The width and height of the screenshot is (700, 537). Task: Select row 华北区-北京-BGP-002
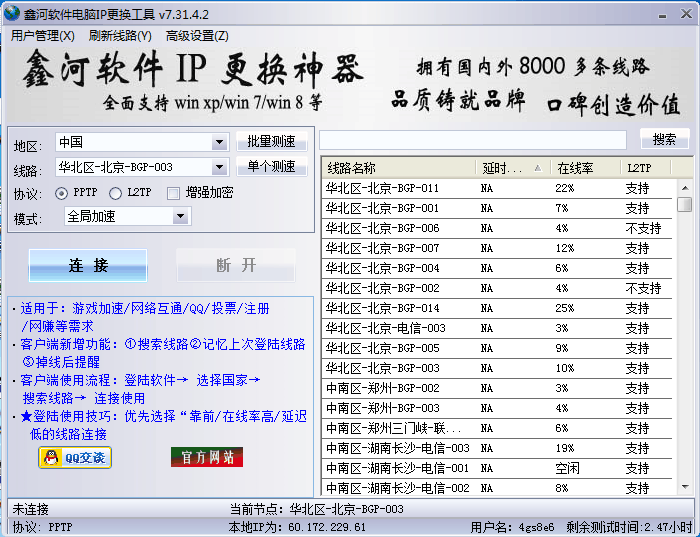tap(497, 288)
